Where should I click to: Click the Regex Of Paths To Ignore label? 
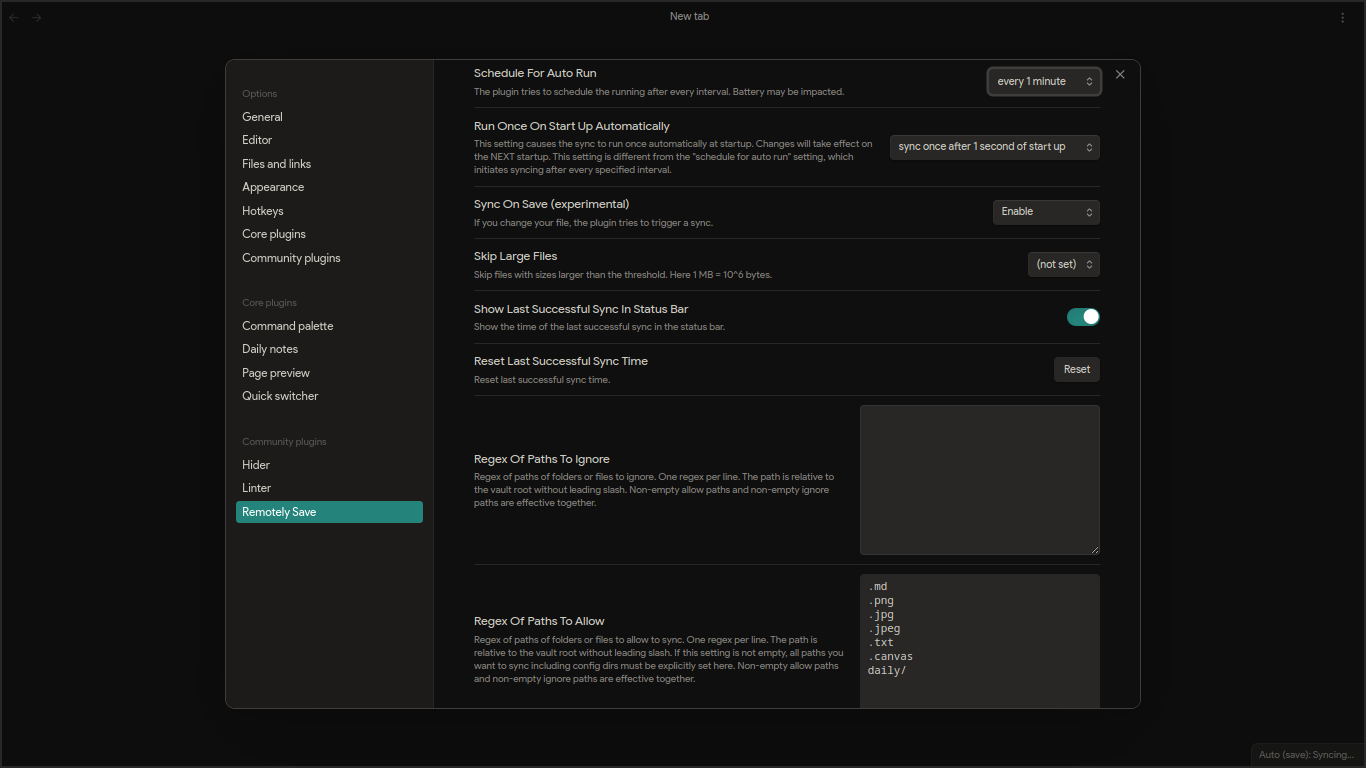(x=542, y=459)
